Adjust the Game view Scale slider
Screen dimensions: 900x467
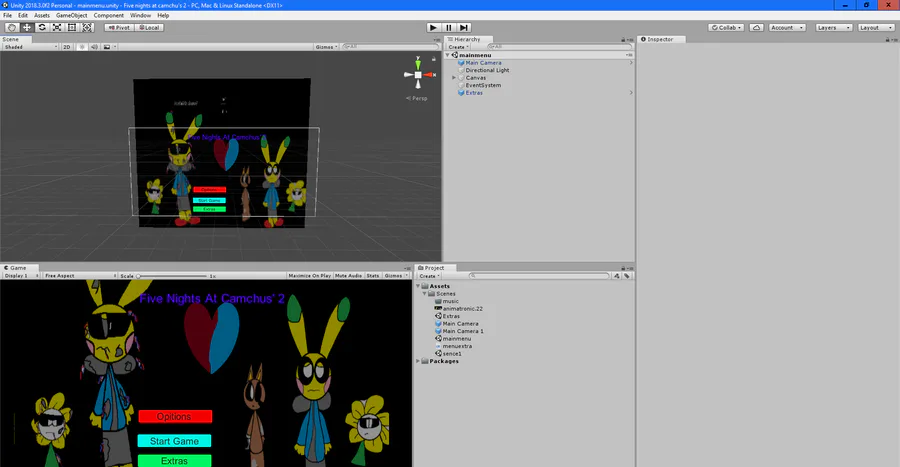click(171, 276)
